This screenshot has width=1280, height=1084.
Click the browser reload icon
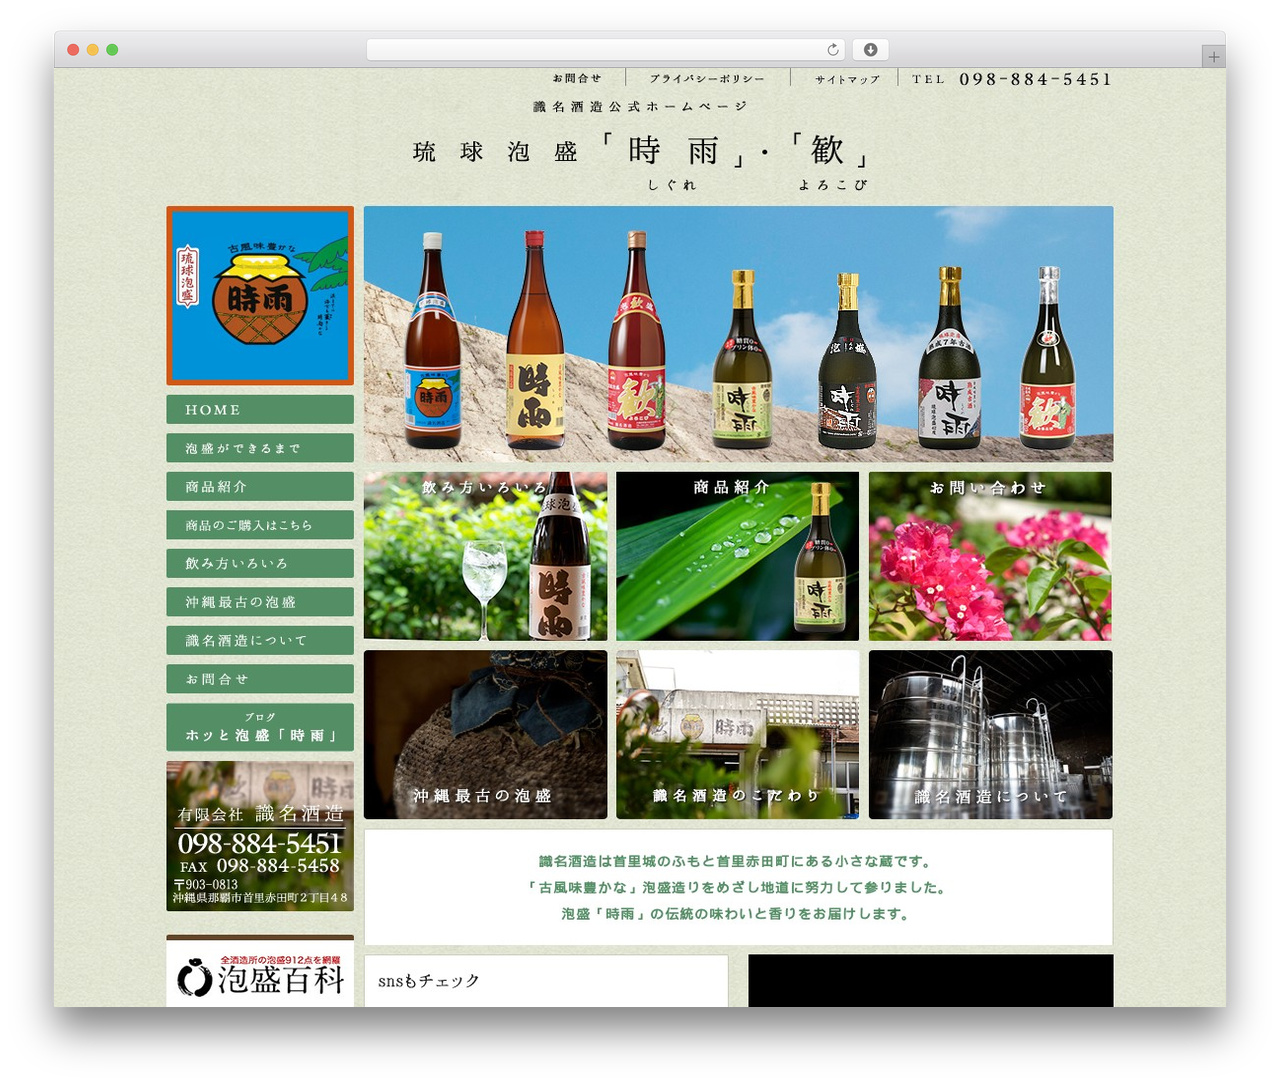tap(833, 49)
